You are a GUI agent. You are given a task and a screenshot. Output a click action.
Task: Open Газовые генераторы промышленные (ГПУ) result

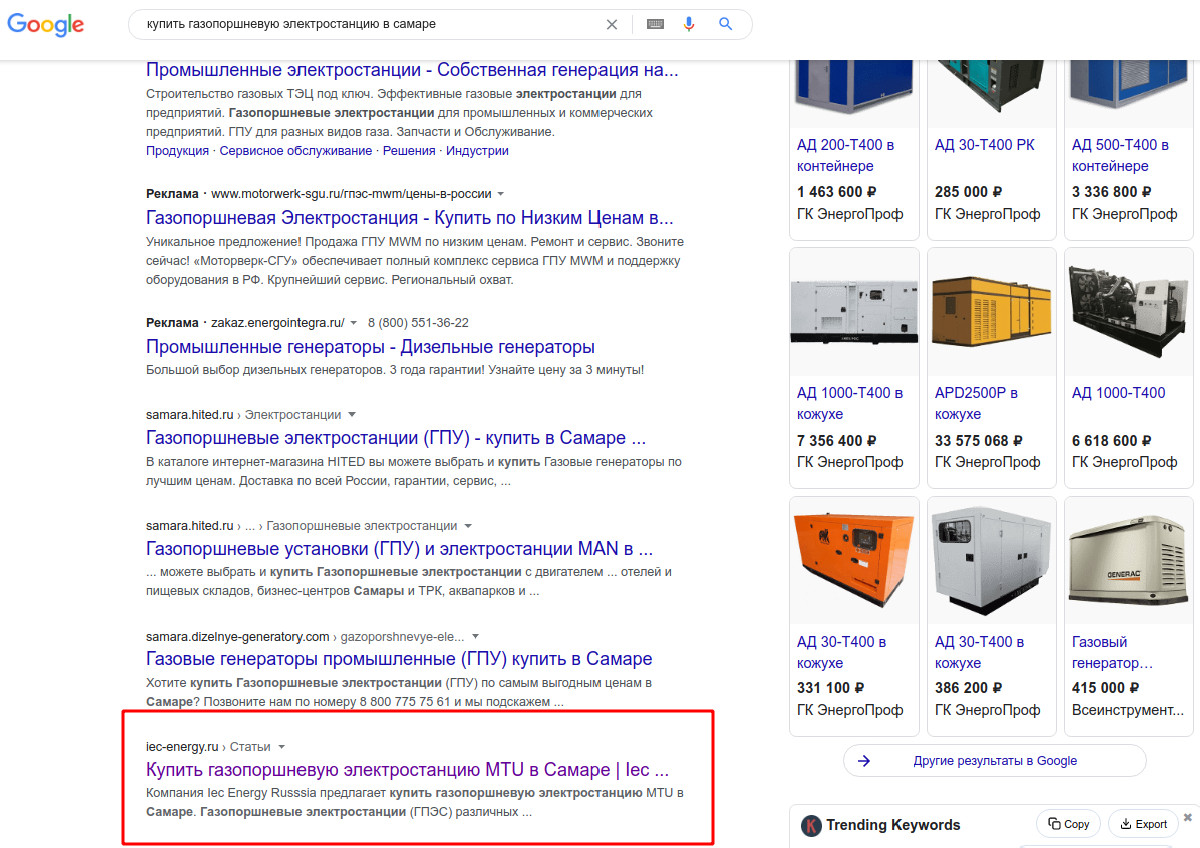pyautogui.click(x=399, y=660)
